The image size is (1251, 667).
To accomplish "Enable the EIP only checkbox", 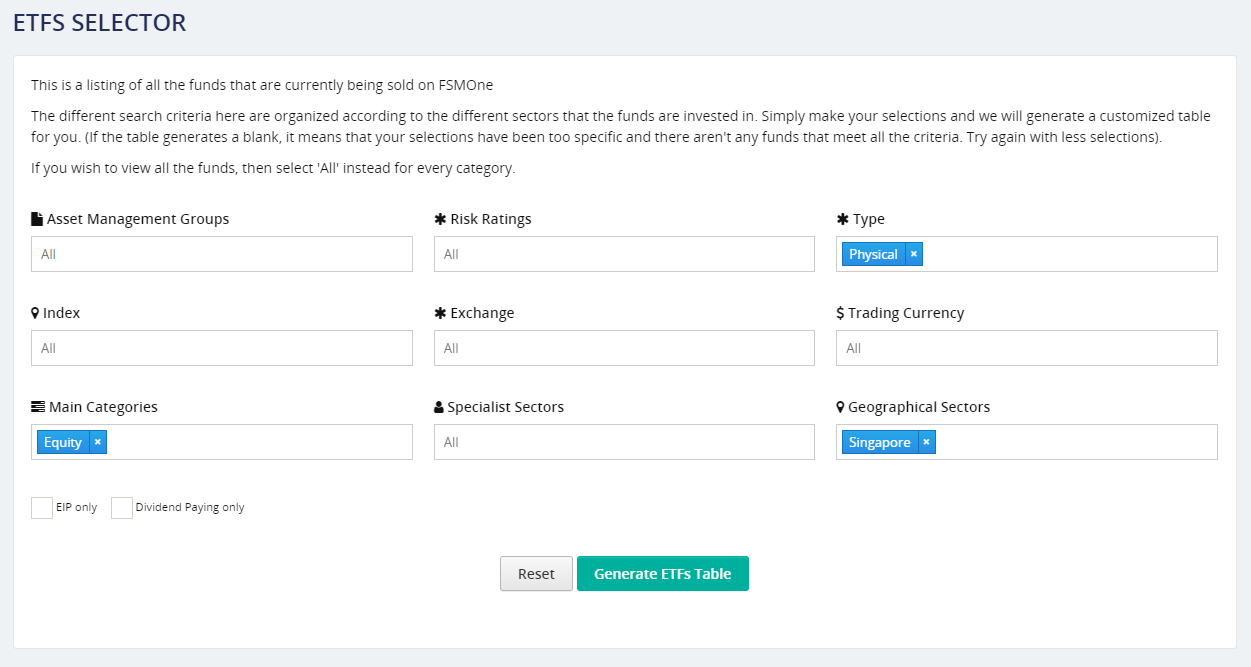I will click(x=42, y=508).
